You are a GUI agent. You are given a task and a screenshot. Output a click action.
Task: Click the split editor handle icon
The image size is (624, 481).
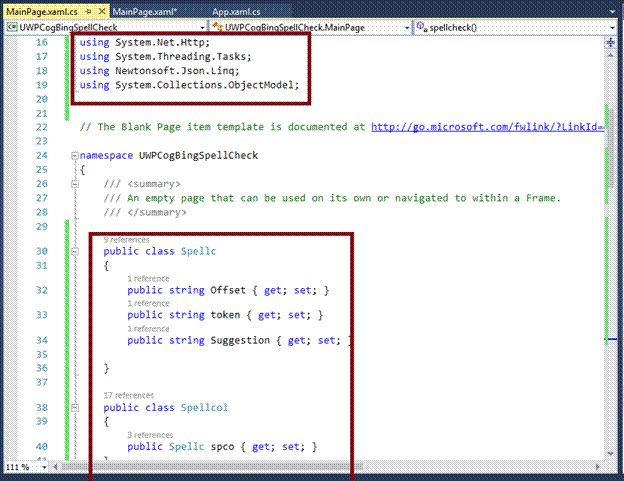click(610, 43)
